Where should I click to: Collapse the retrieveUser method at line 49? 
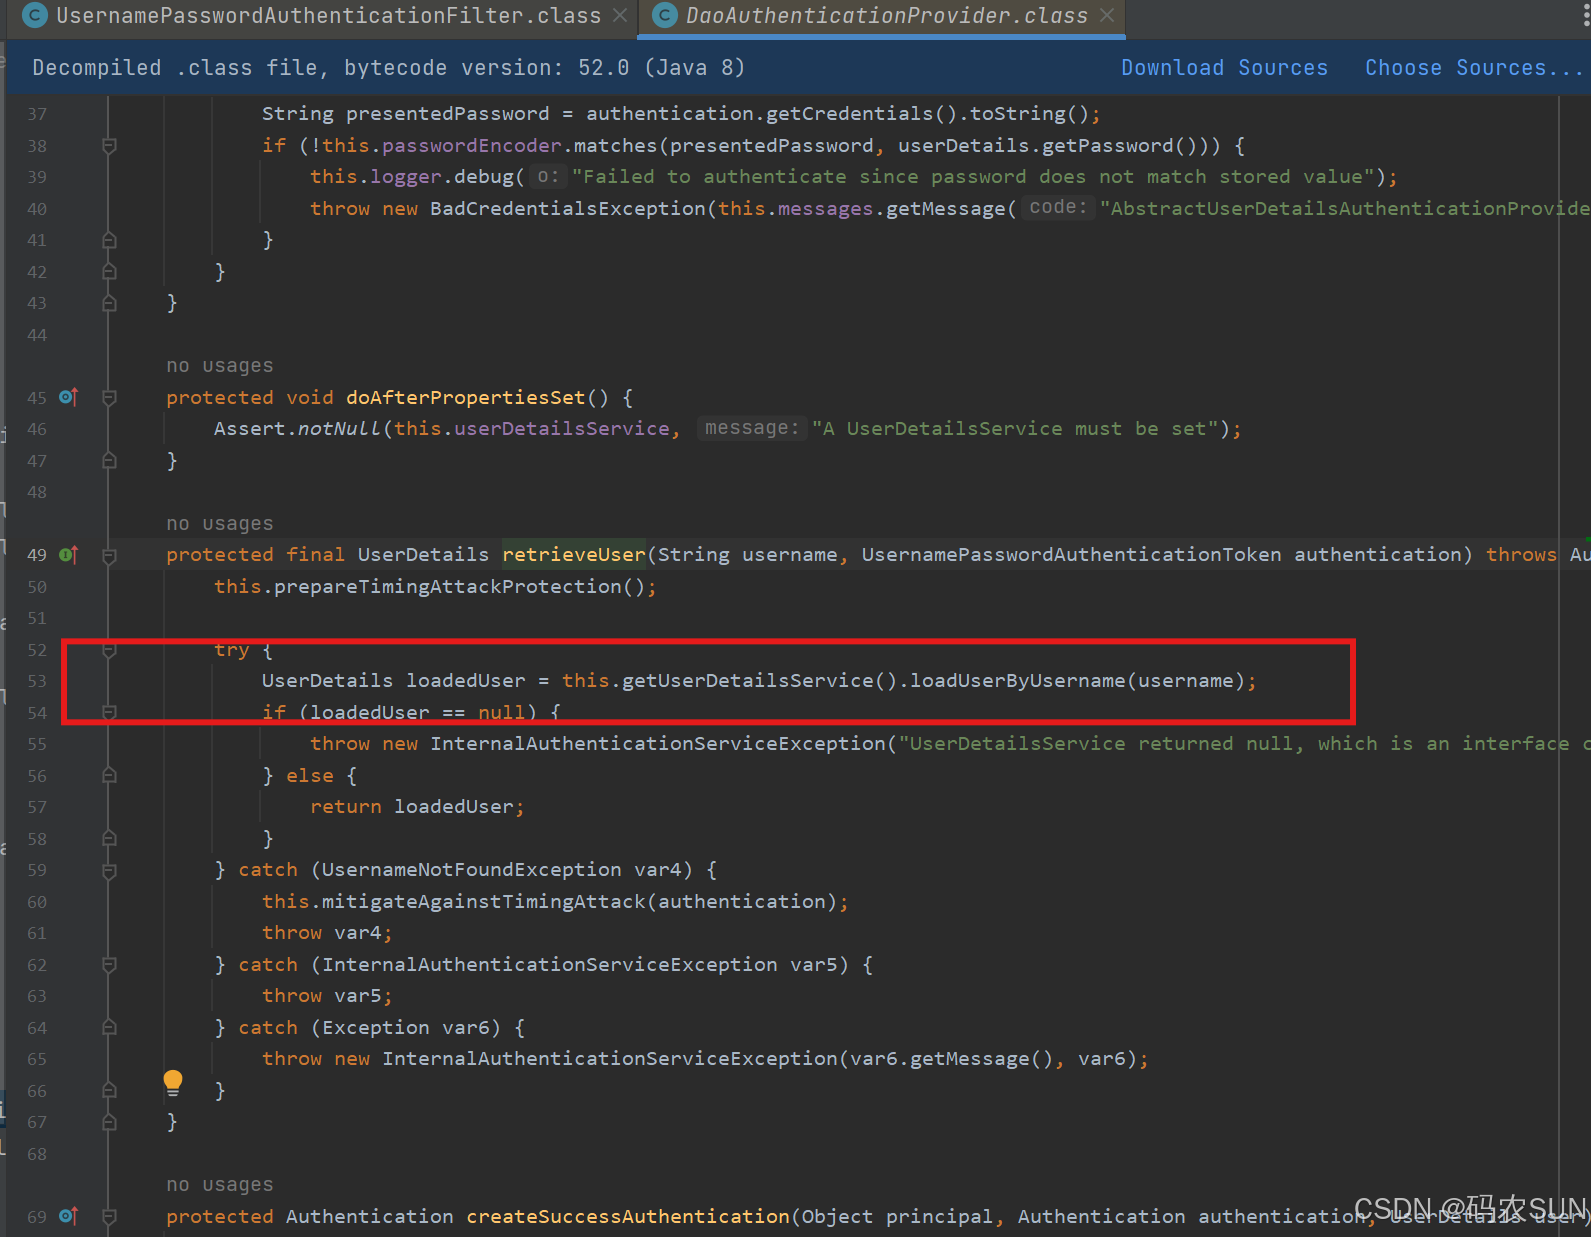109,555
